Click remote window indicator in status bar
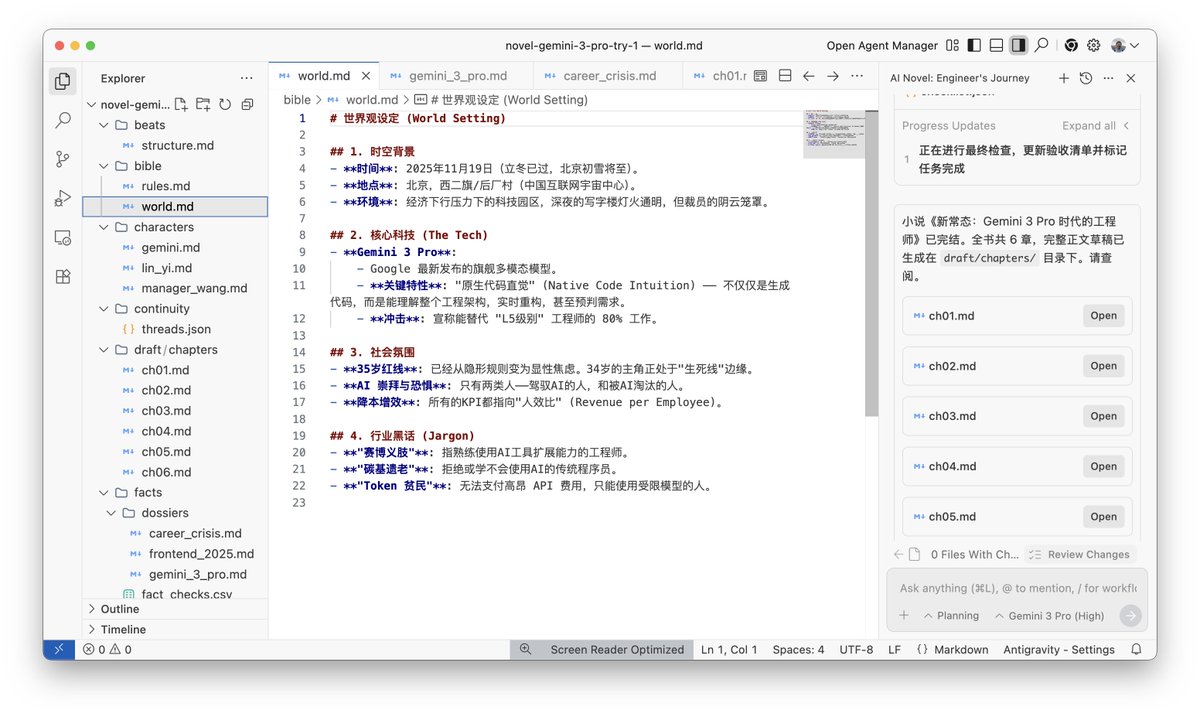The image size is (1200, 717). (59, 649)
